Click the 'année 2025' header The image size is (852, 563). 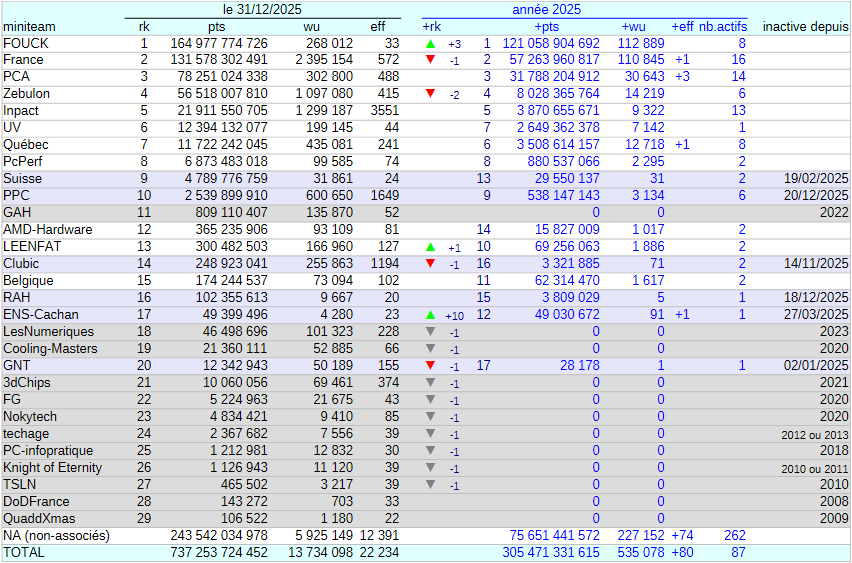click(546, 9)
